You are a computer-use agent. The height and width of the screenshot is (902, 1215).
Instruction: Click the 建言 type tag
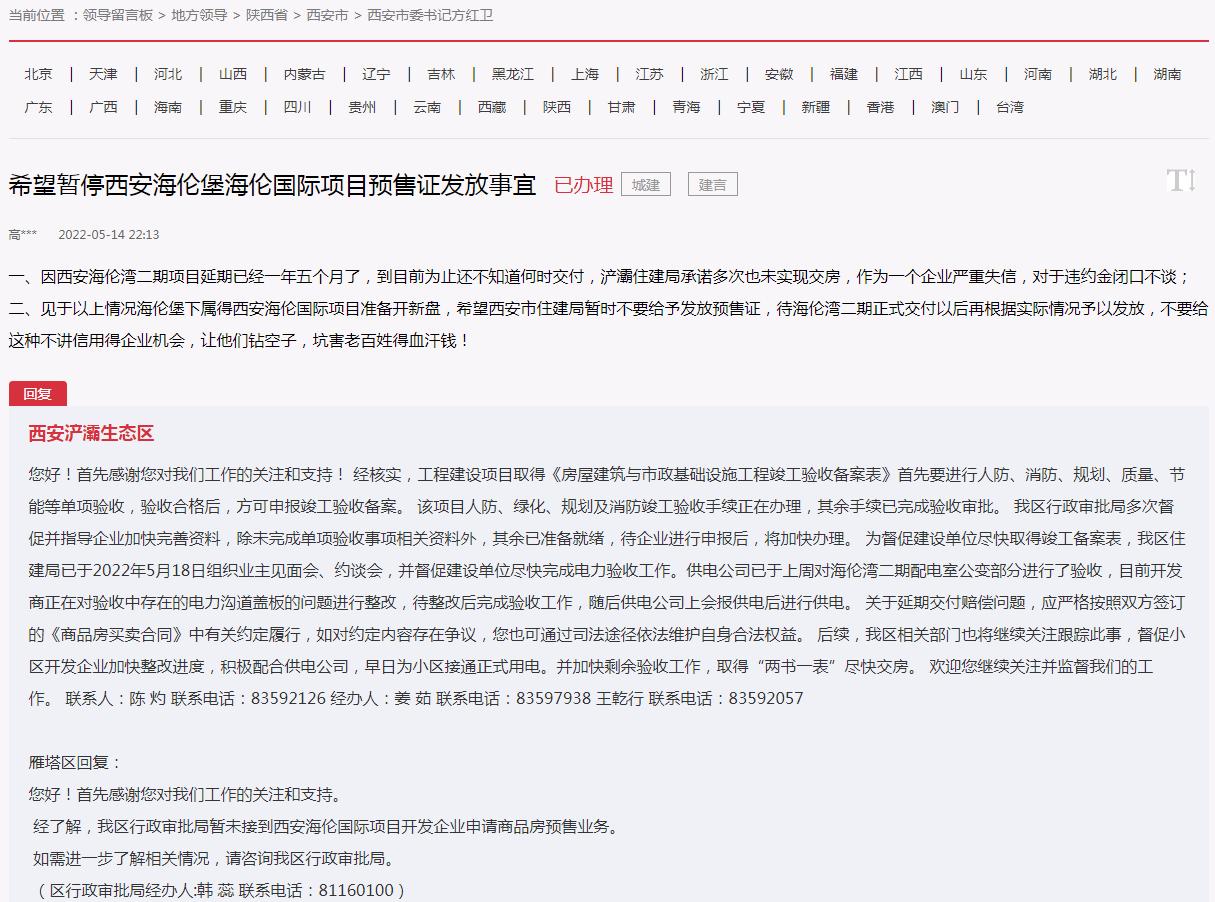[x=712, y=185]
